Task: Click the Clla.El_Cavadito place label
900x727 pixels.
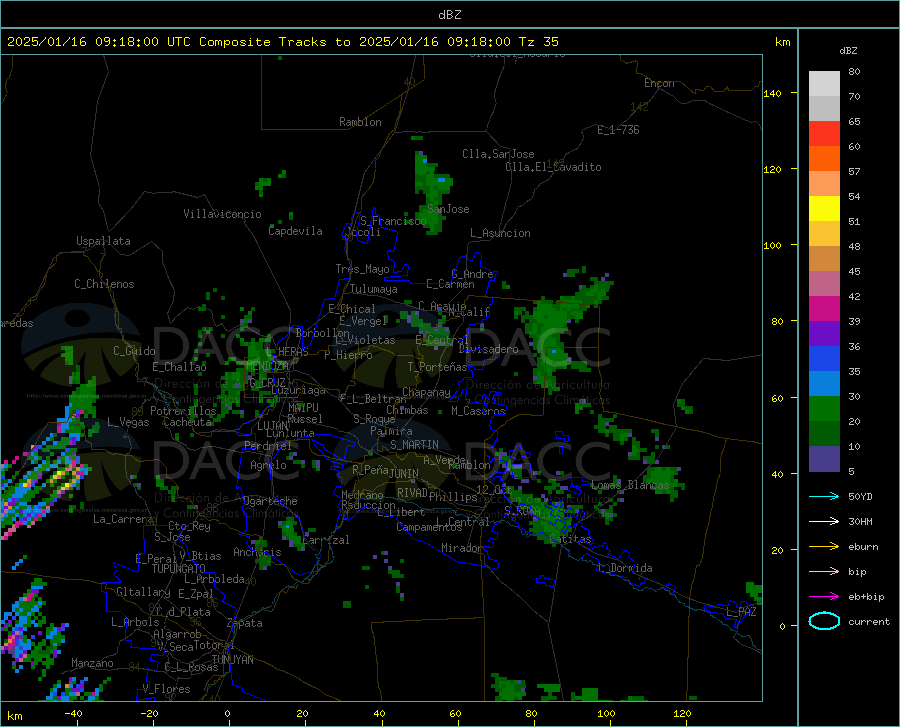Action: pyautogui.click(x=553, y=167)
